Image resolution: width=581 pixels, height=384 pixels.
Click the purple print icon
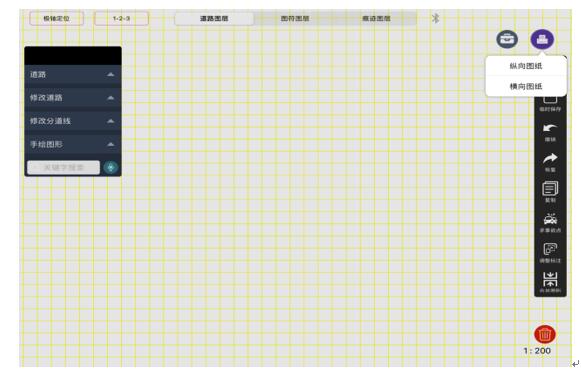(x=542, y=39)
